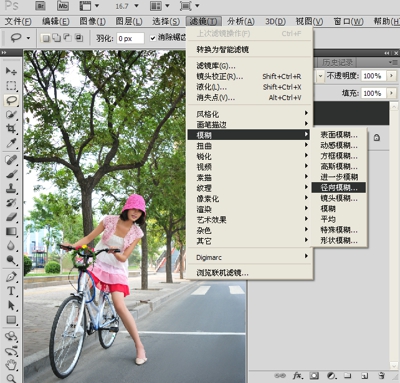
Task: Select the Quick Selection tool
Action: [x=11, y=114]
